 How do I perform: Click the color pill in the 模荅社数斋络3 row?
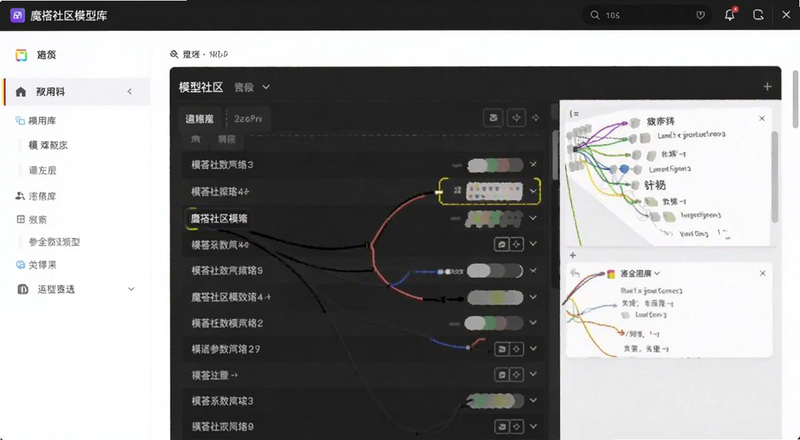point(495,165)
